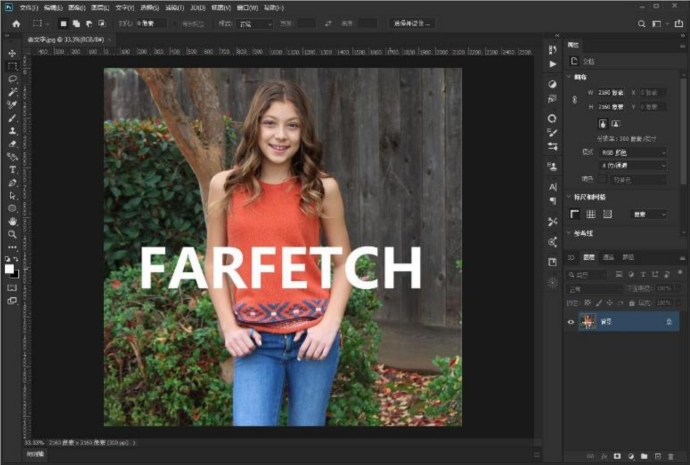Switch to the 3D panel tab
The width and height of the screenshot is (690, 465).
click(571, 257)
